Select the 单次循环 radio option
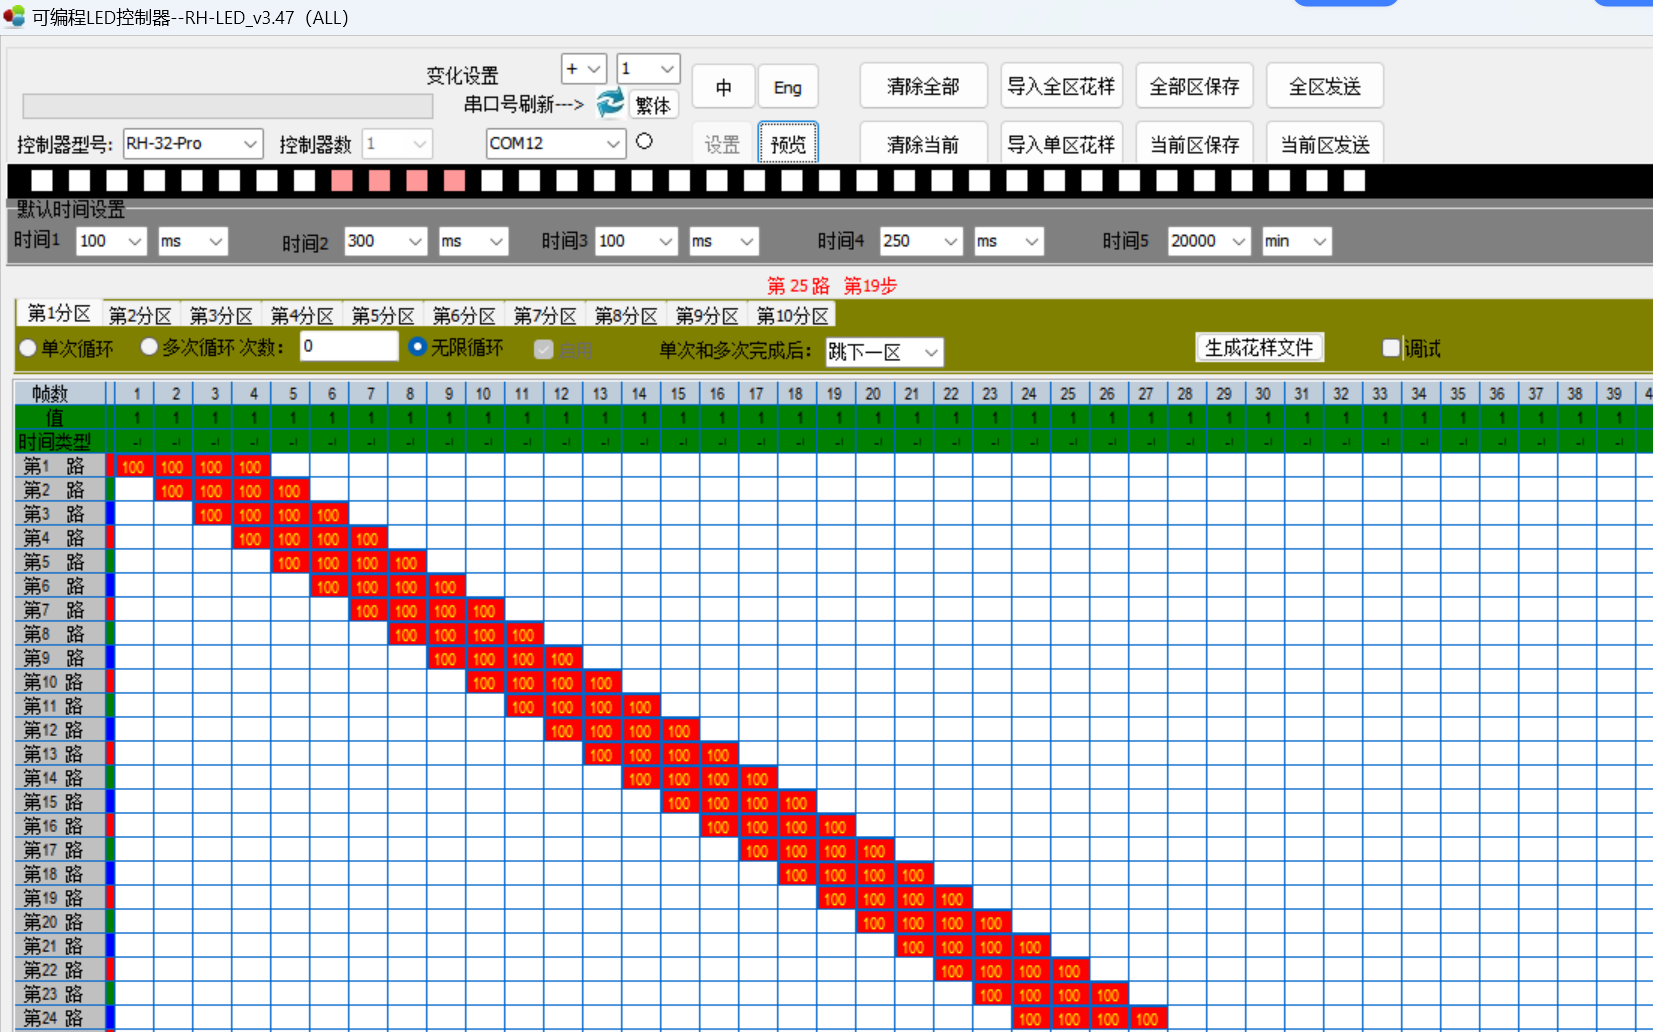 [x=28, y=348]
